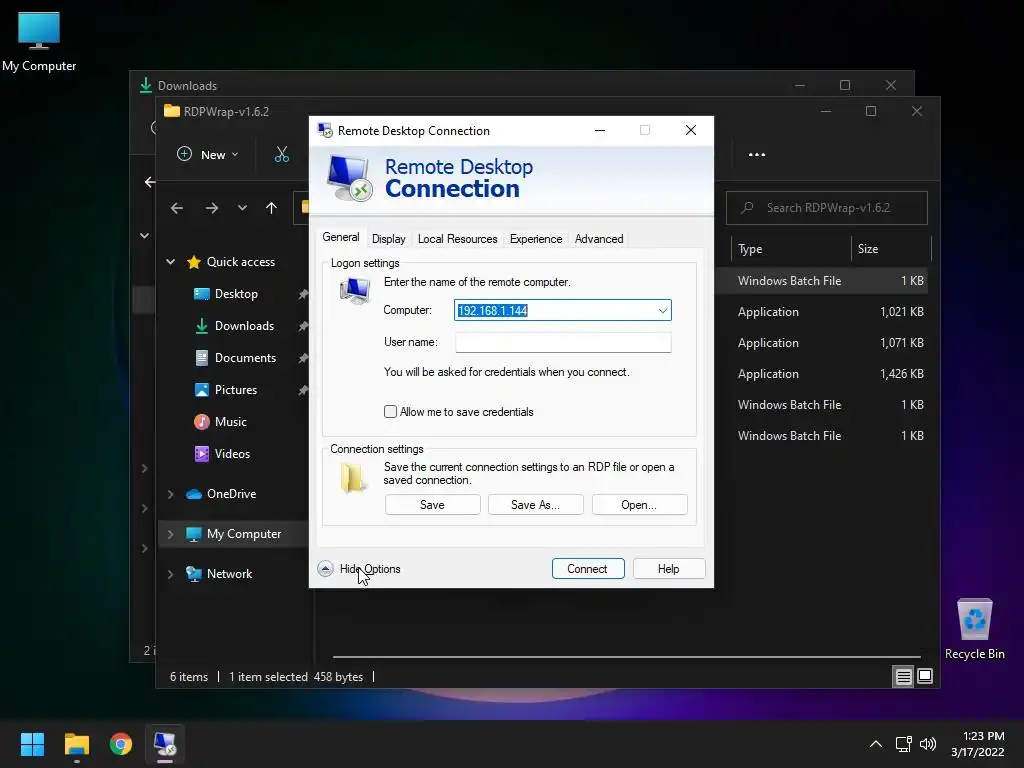This screenshot has height=768, width=1024.
Task: Select the 1,021 KB Application row
Action: tap(822, 312)
